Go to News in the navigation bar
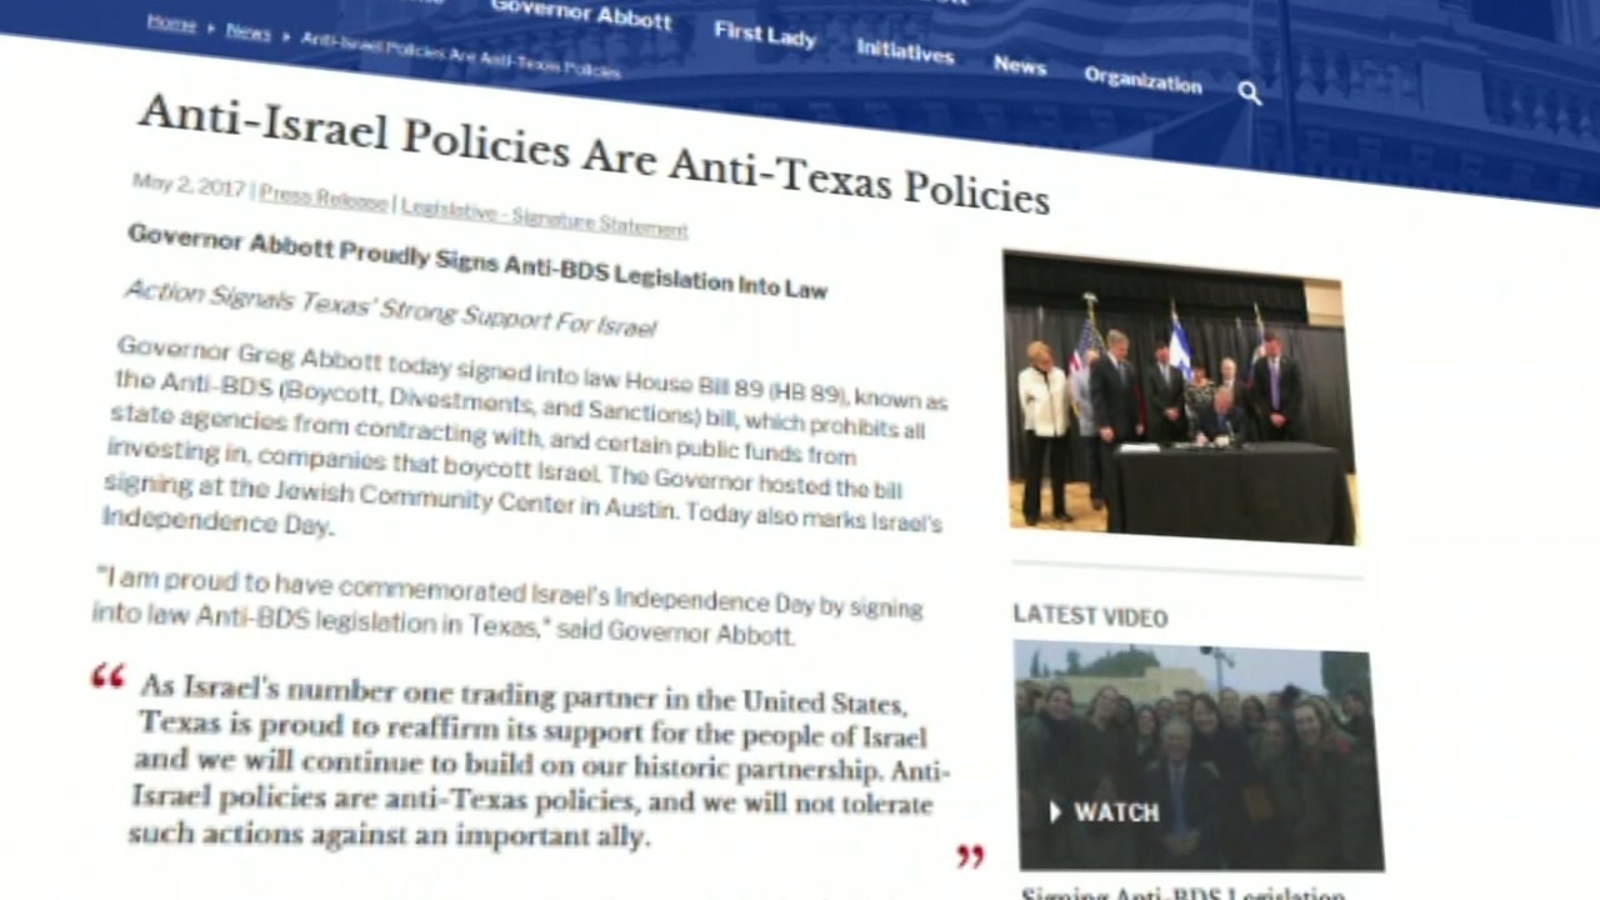This screenshot has height=900, width=1600. point(1019,65)
